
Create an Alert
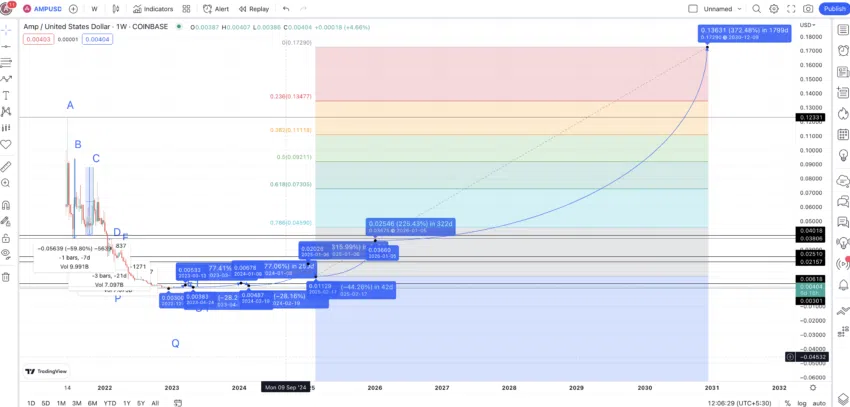(216, 9)
